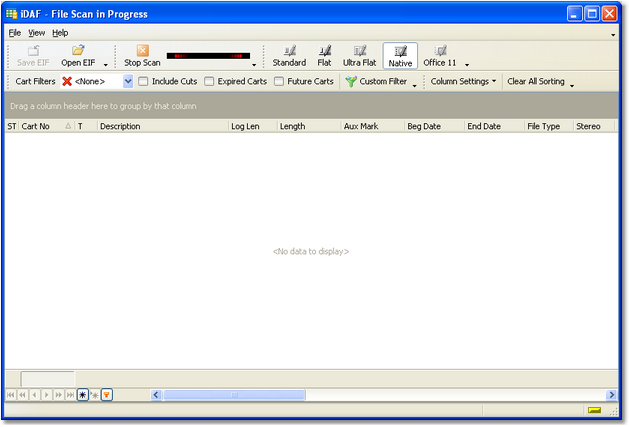Click Clear All Sorting button

coord(536,81)
